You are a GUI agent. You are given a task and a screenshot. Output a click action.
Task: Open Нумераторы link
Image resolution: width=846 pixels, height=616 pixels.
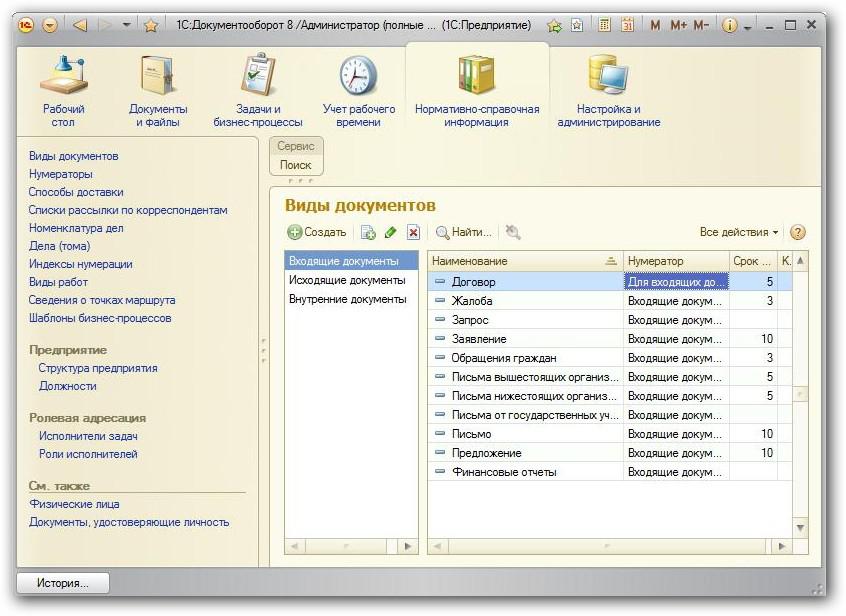[x=60, y=174]
